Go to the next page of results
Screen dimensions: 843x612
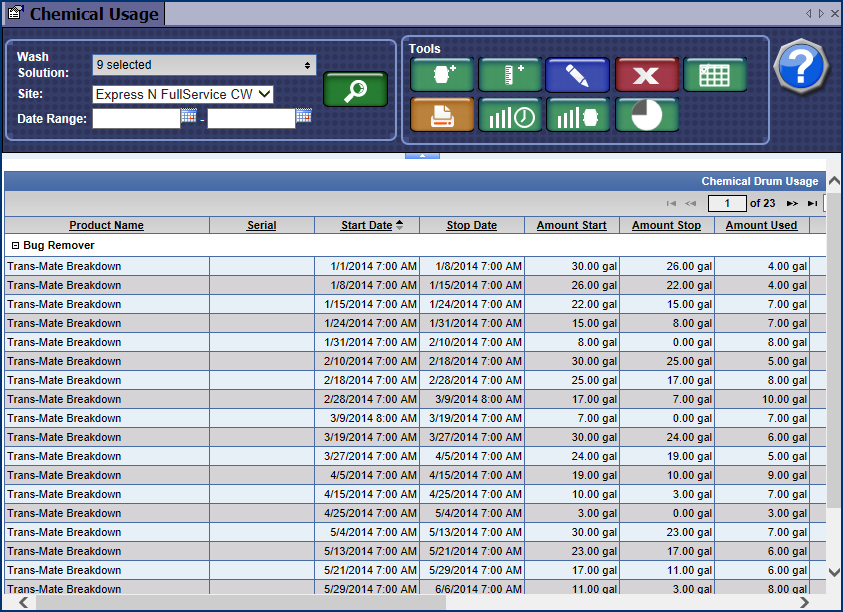792,203
